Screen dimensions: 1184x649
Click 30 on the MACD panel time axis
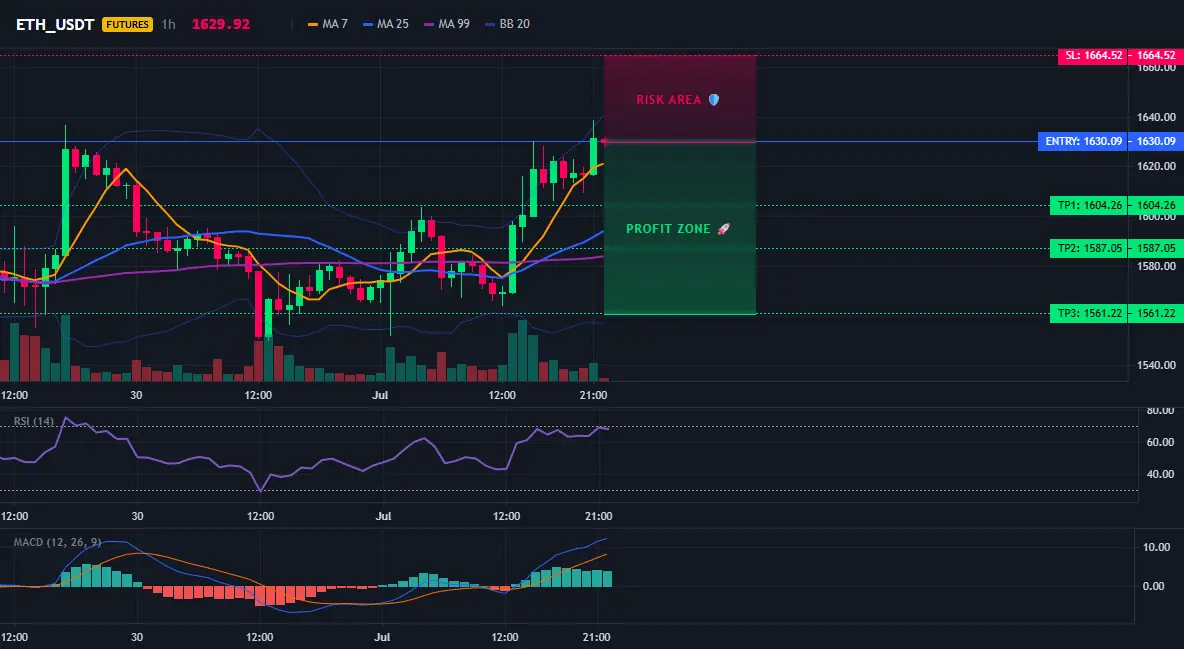[137, 637]
